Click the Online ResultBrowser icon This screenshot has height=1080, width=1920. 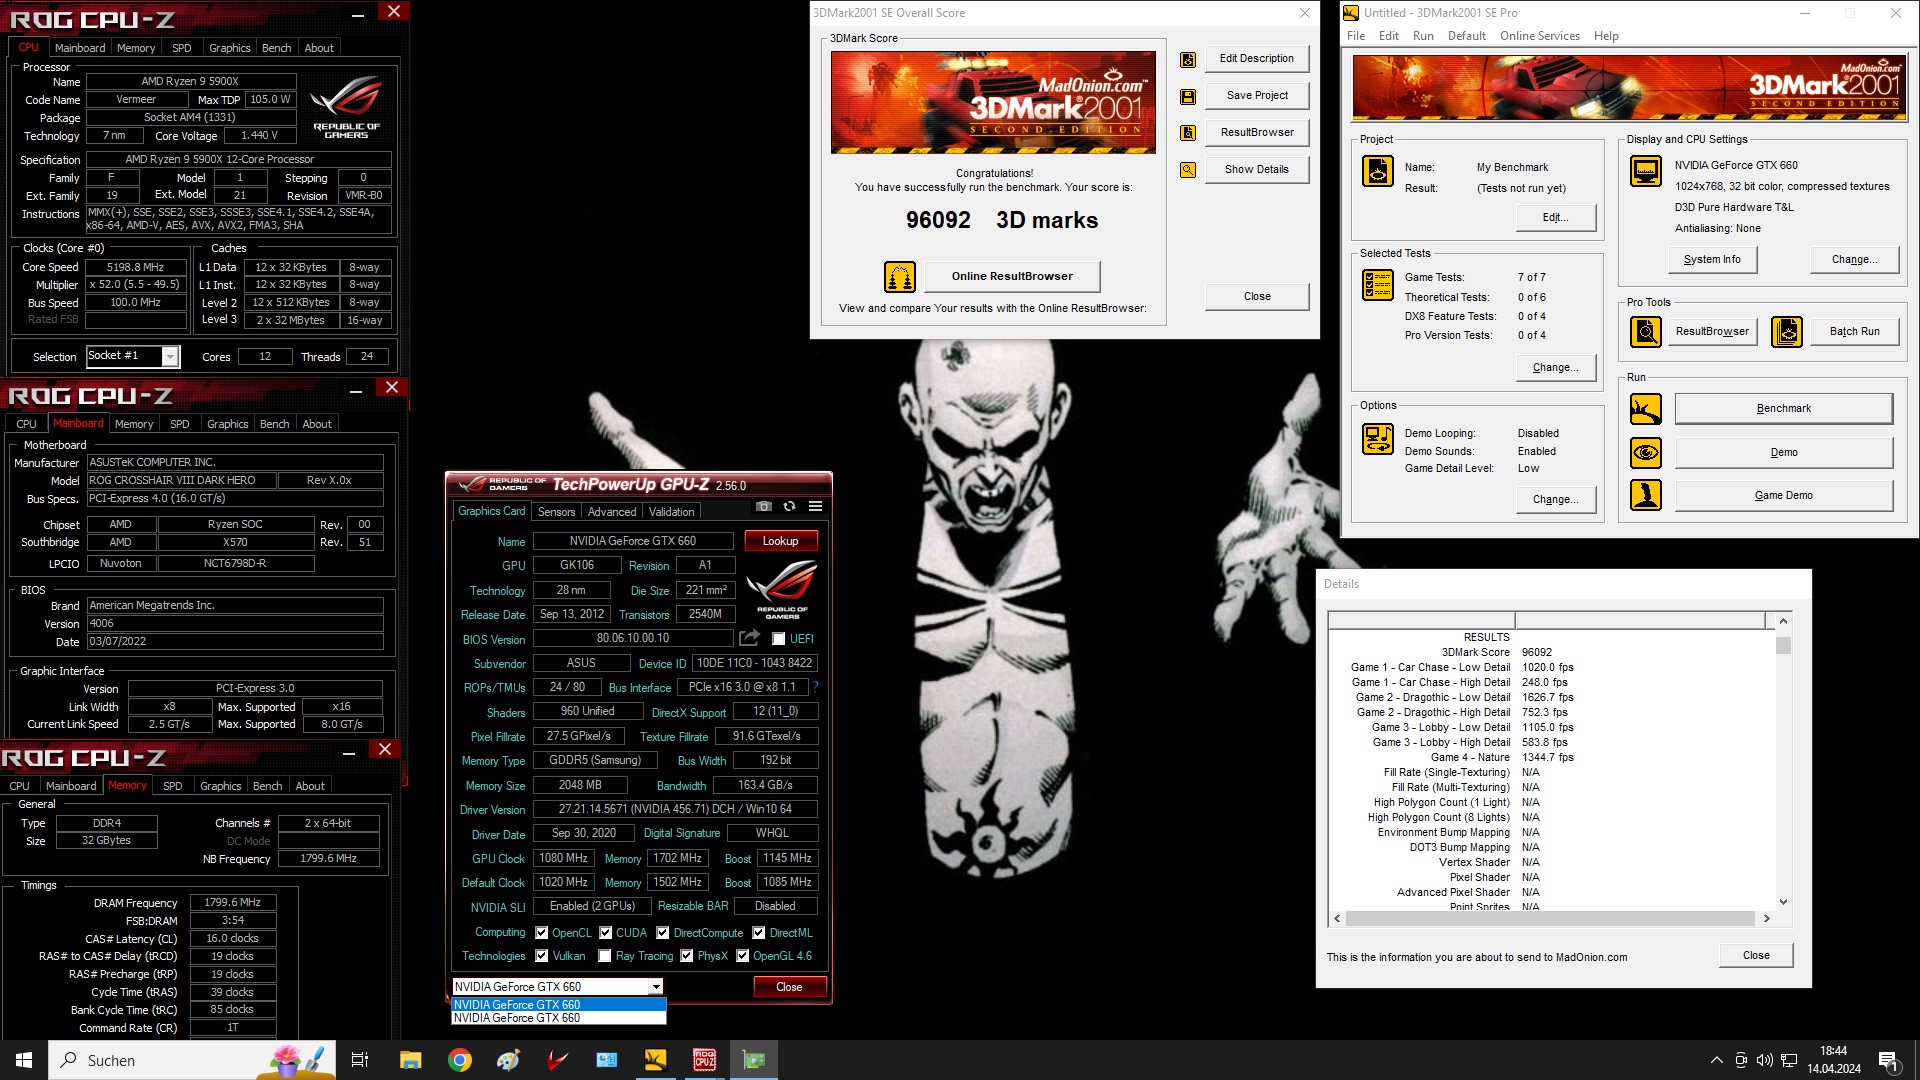(x=900, y=276)
